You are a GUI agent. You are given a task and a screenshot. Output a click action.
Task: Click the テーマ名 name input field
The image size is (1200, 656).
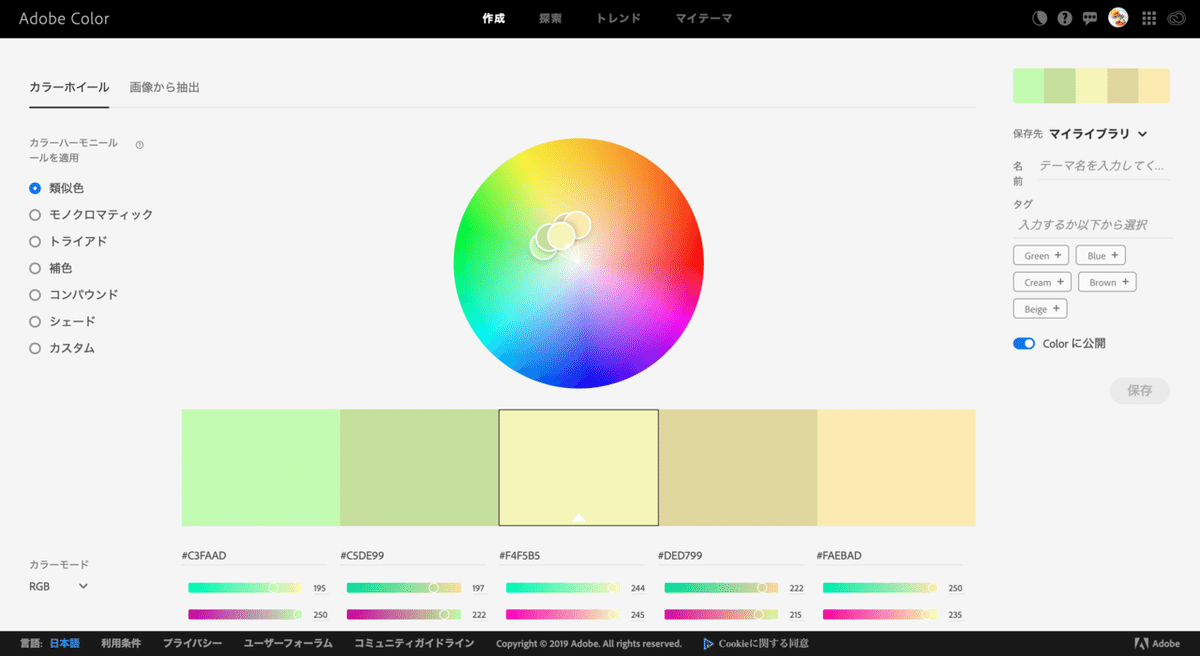pyautogui.click(x=1104, y=166)
